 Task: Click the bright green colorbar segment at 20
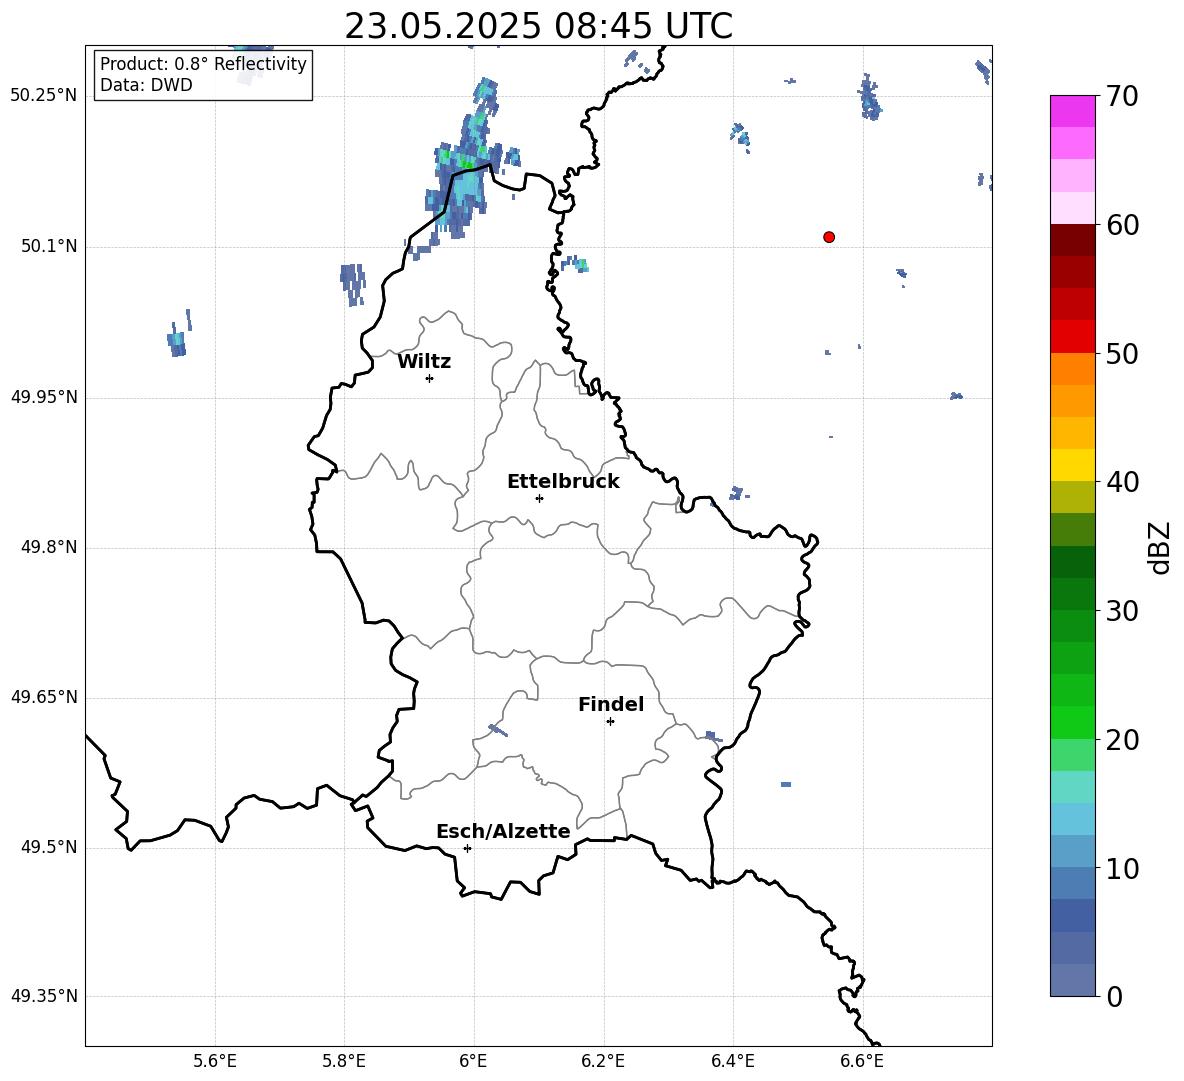1073,723
